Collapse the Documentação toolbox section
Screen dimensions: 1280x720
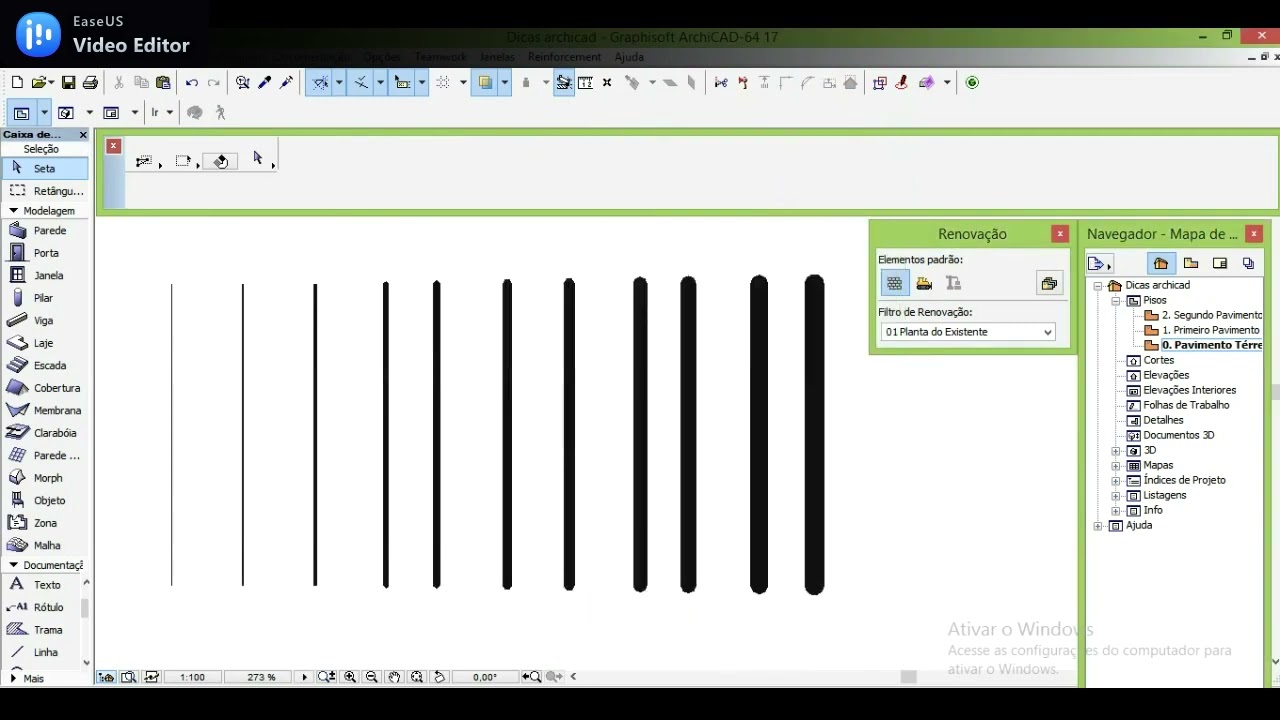pyautogui.click(x=14, y=565)
